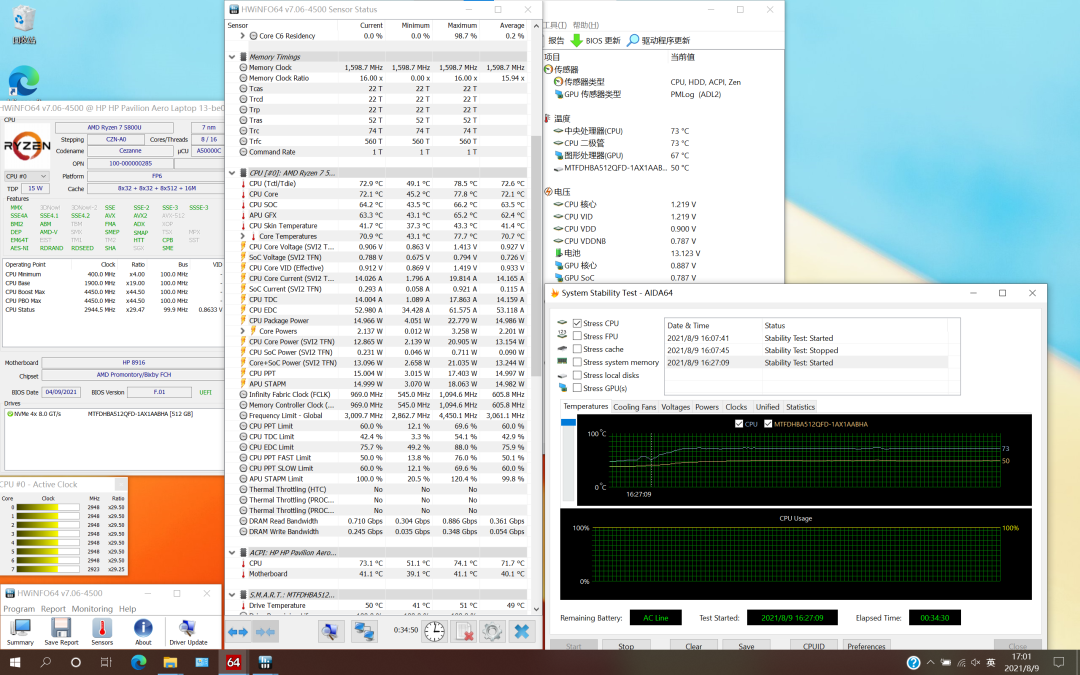Uncheck the Stress CPU checkbox

coord(577,323)
